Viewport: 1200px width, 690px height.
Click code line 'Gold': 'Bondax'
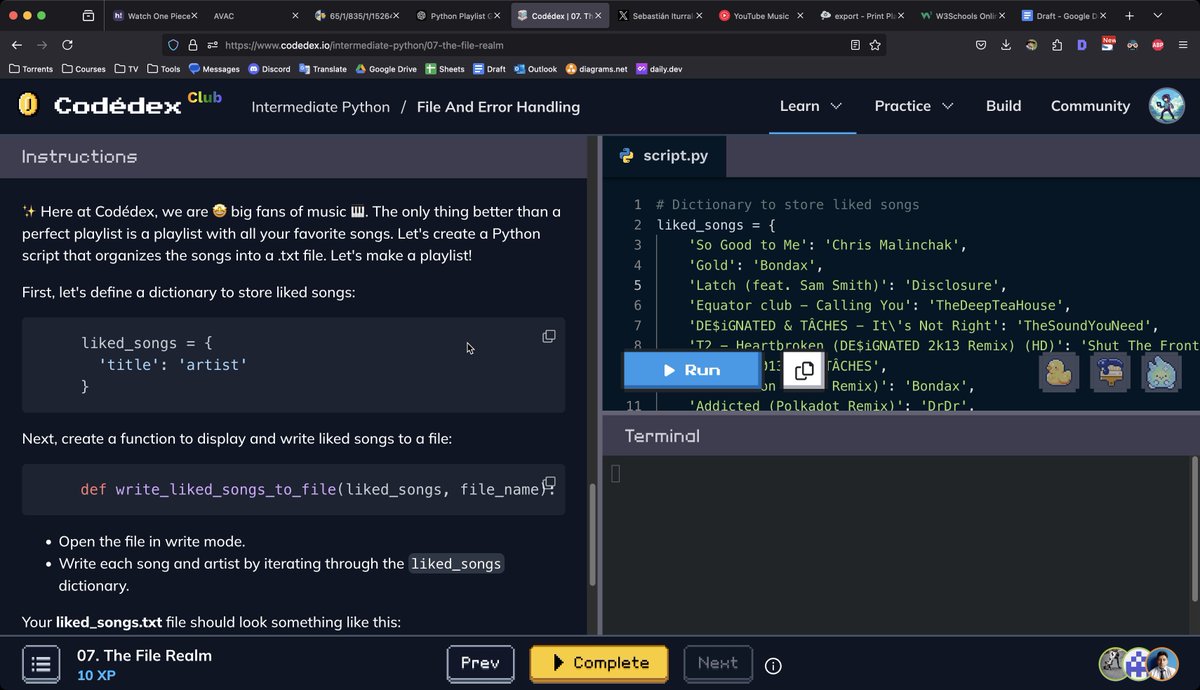755,265
